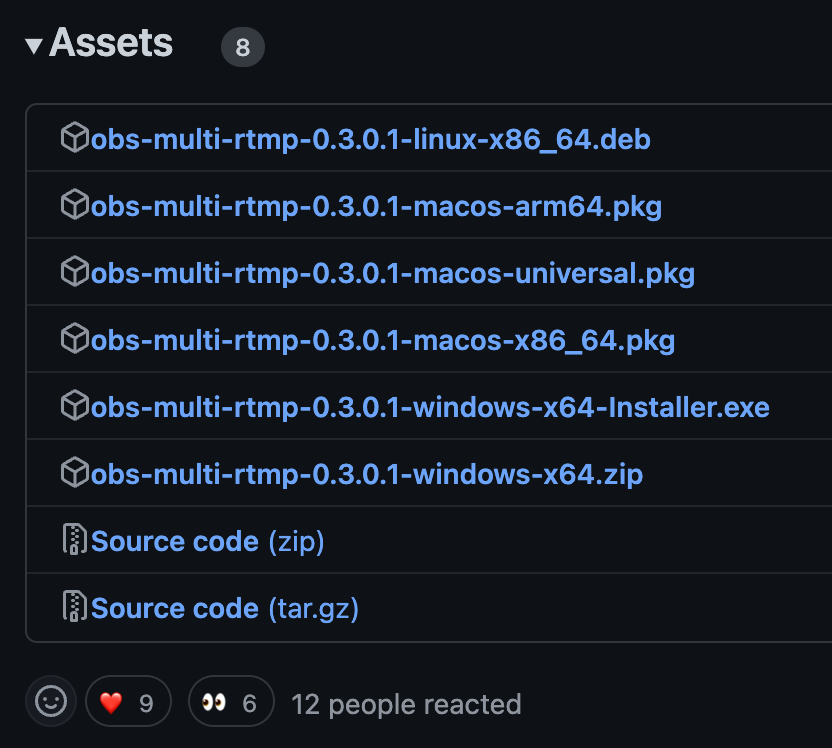Viewport: 832px width, 748px height.
Task: Click package icon beside macos-universal.pkg asset
Action: 75,272
